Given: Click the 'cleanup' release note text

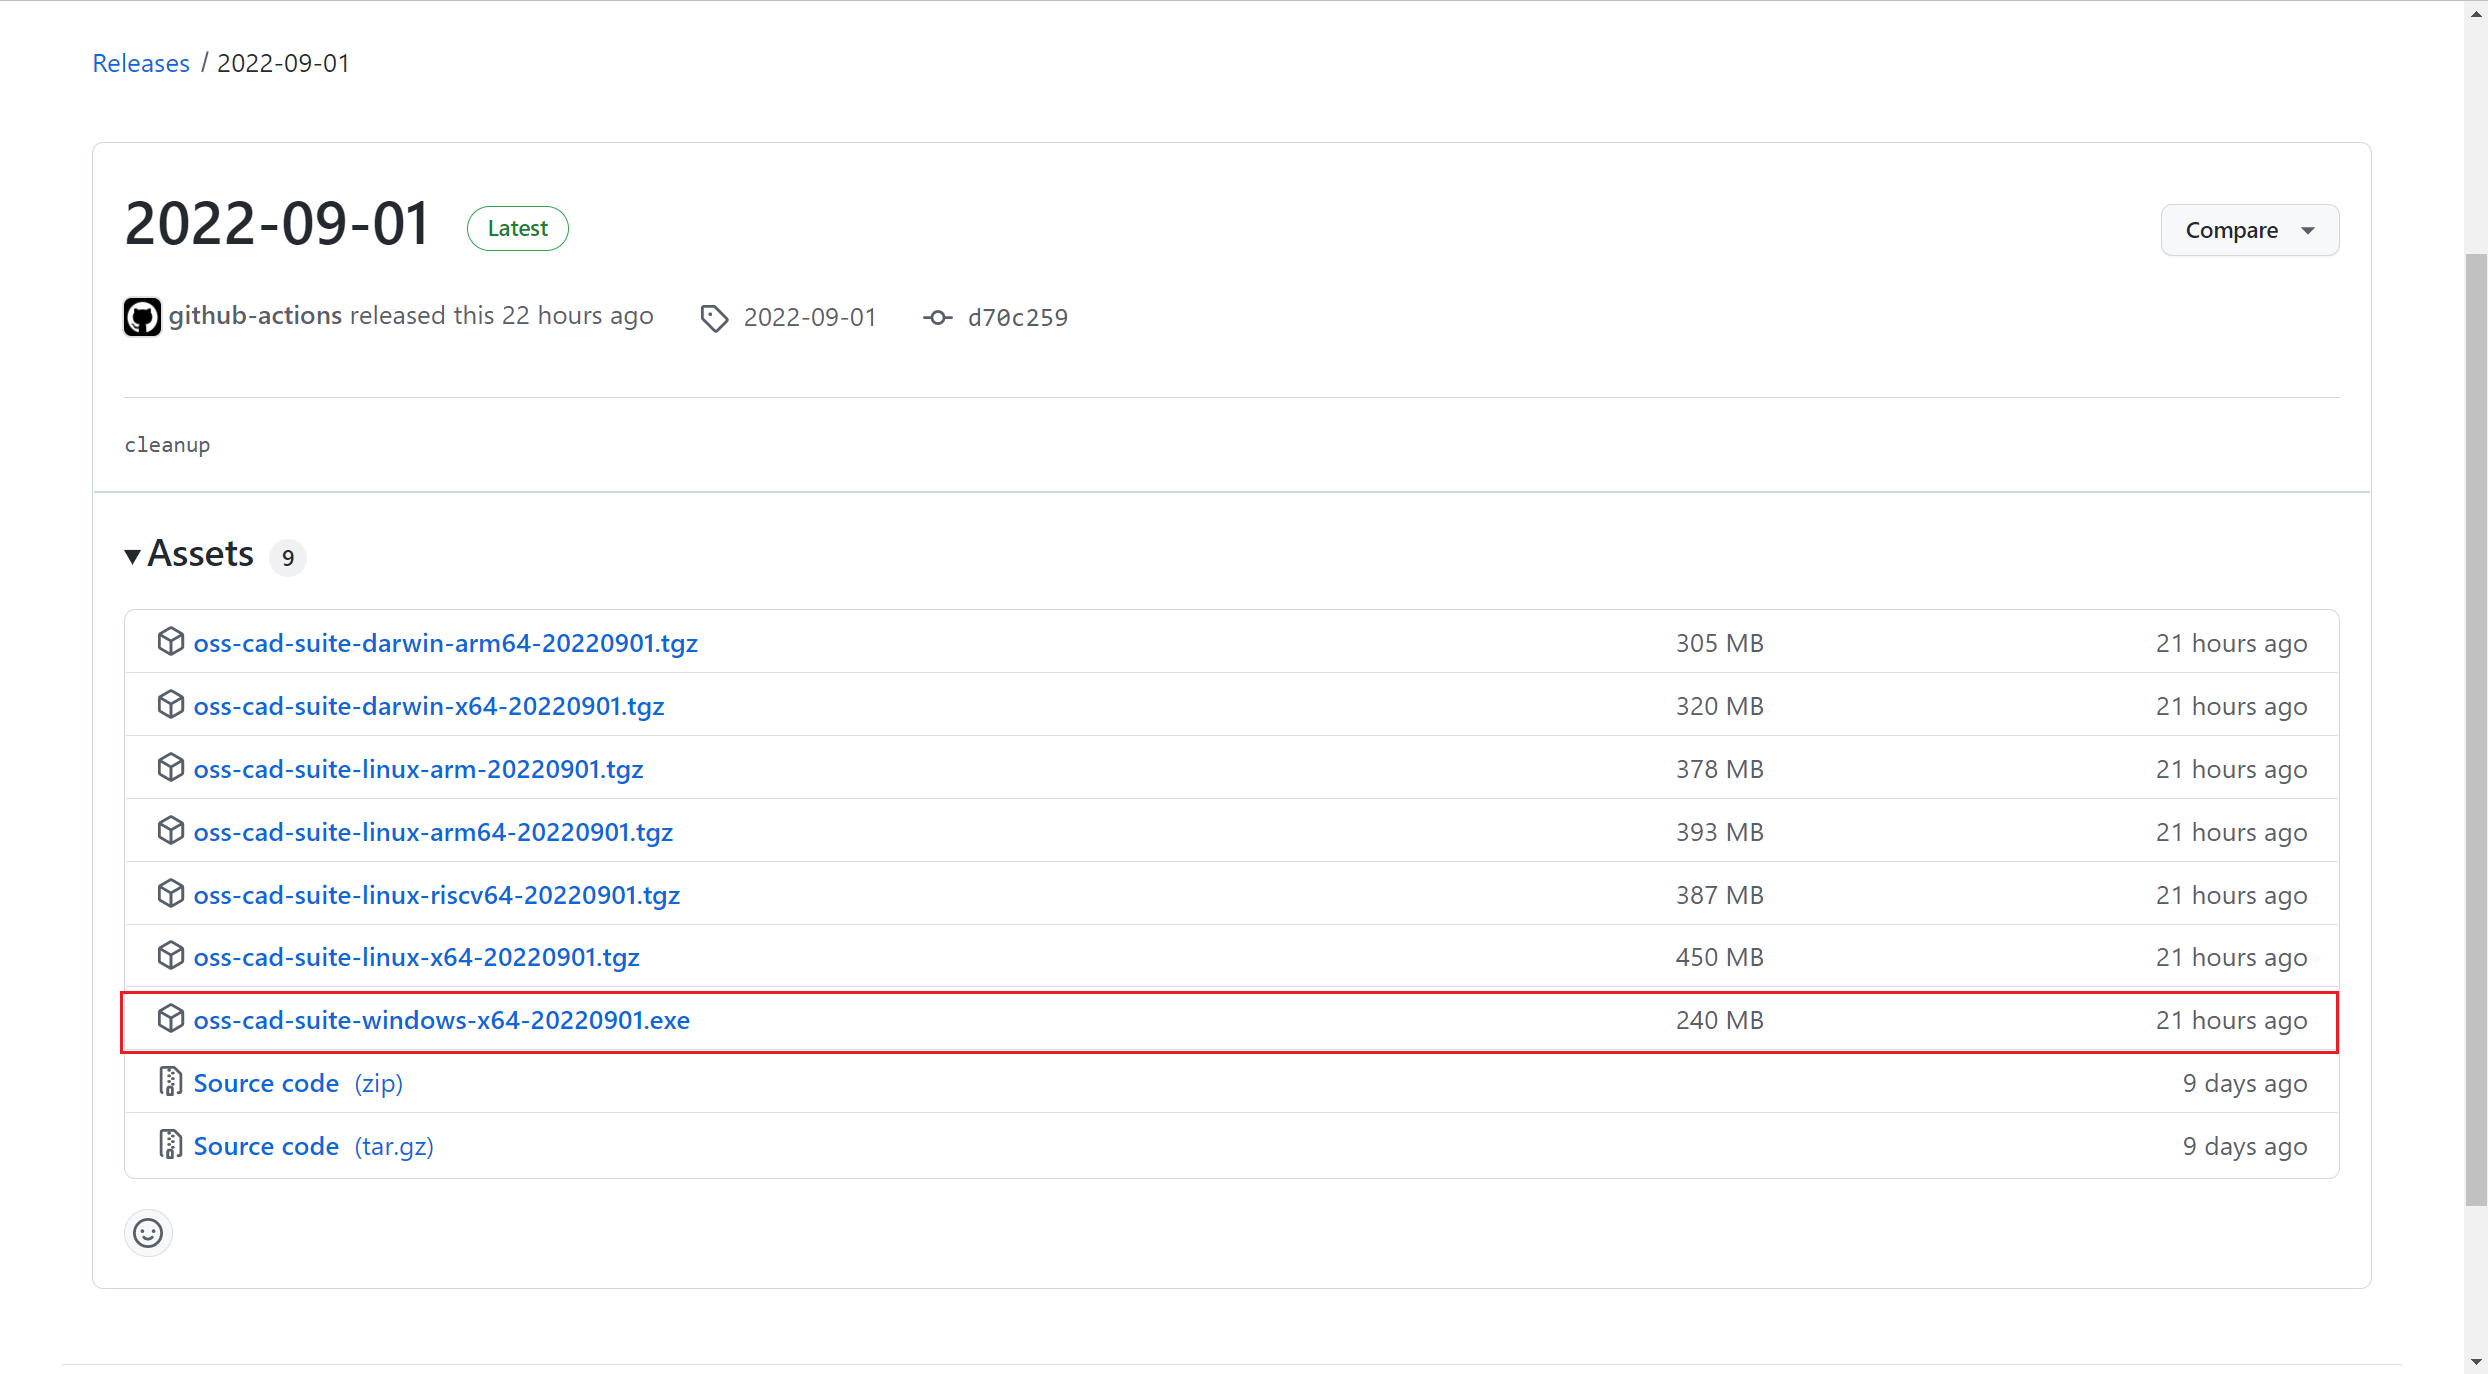Looking at the screenshot, I should click(167, 445).
